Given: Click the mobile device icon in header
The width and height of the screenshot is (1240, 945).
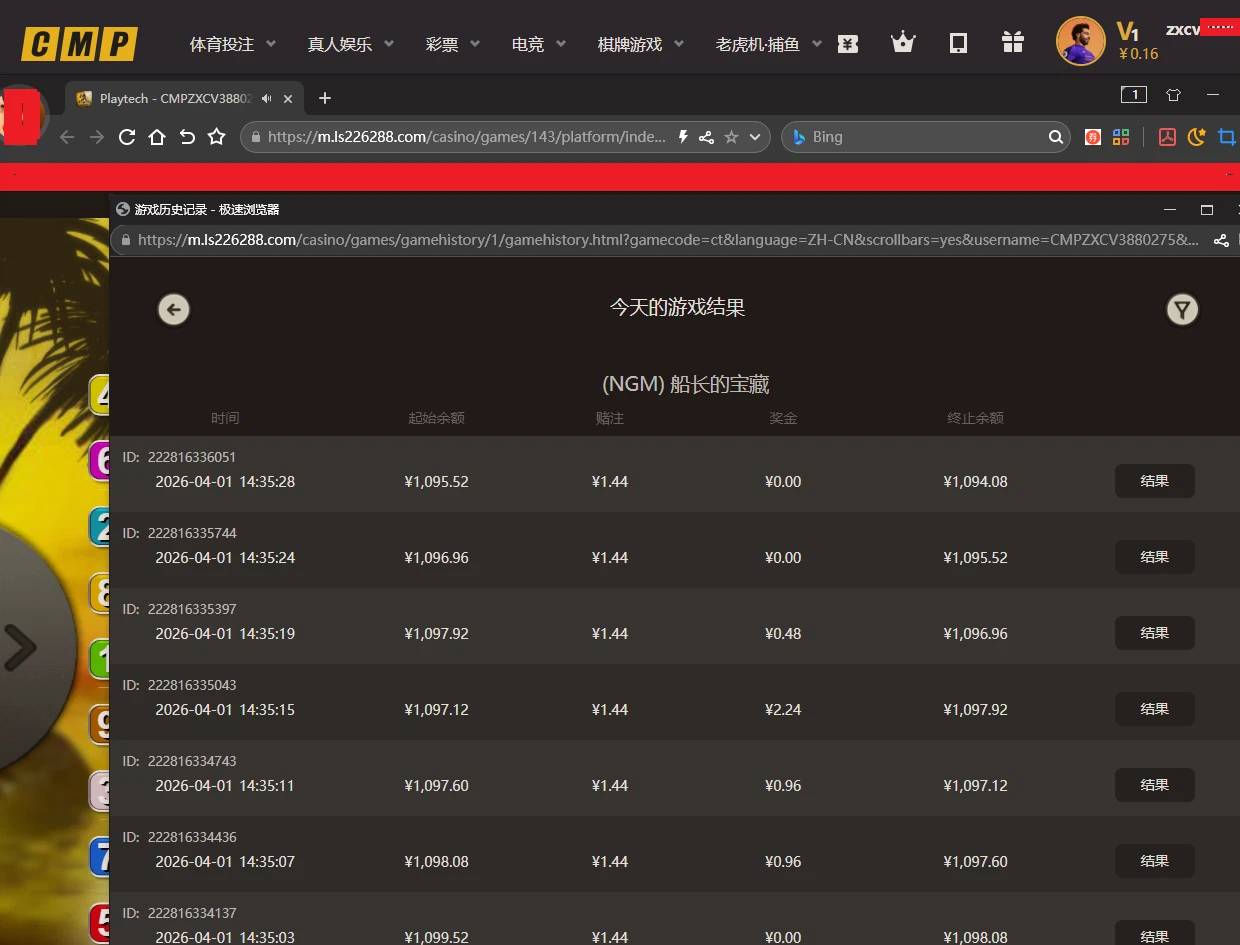Looking at the screenshot, I should (958, 43).
